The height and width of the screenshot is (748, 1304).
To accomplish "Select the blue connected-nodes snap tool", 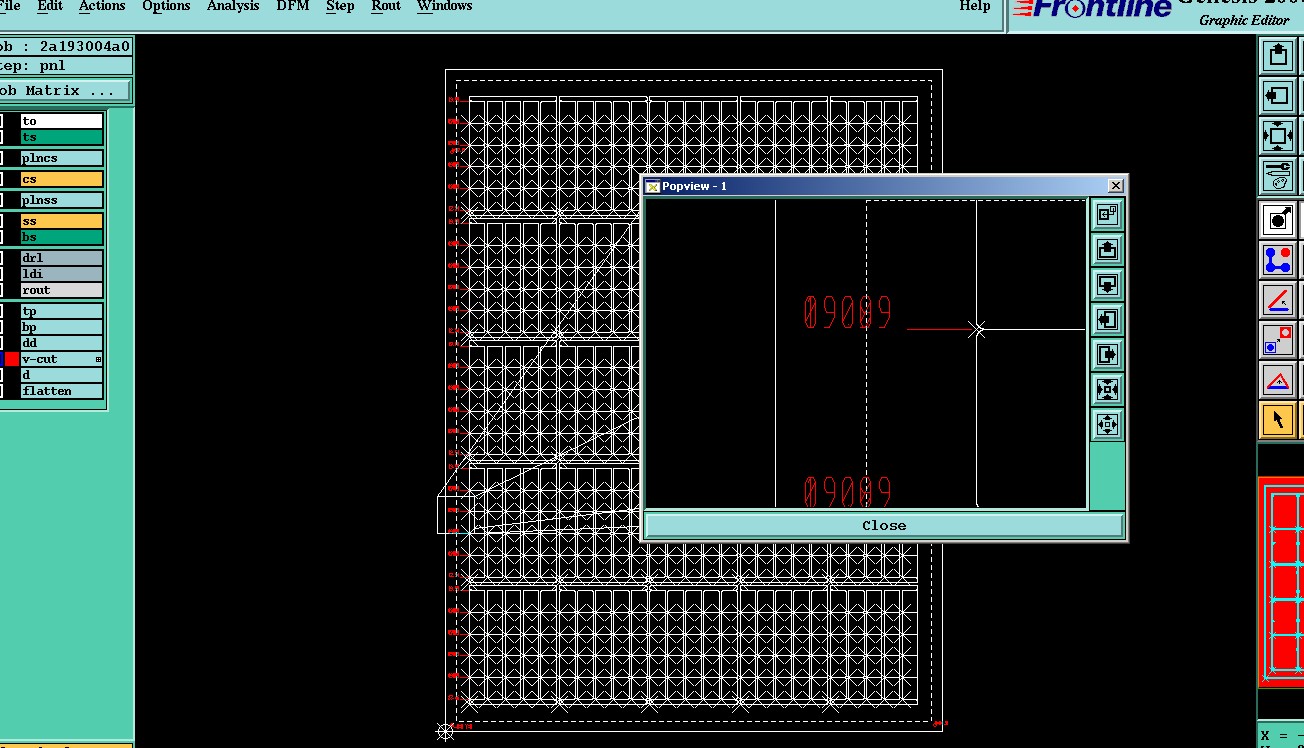I will pyautogui.click(x=1278, y=260).
